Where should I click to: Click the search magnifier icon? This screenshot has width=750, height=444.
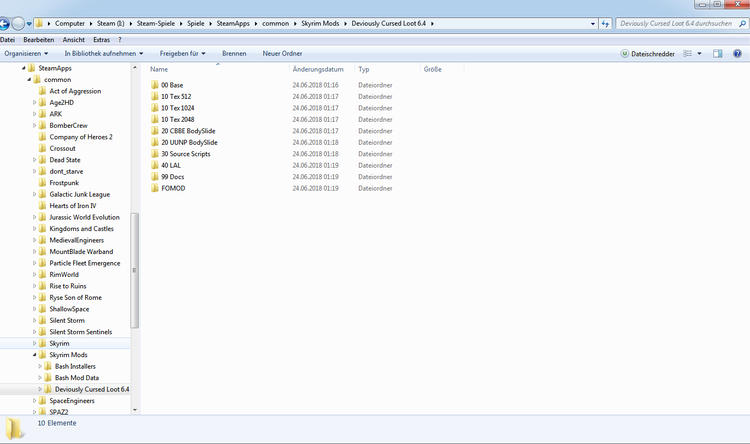tap(742, 23)
